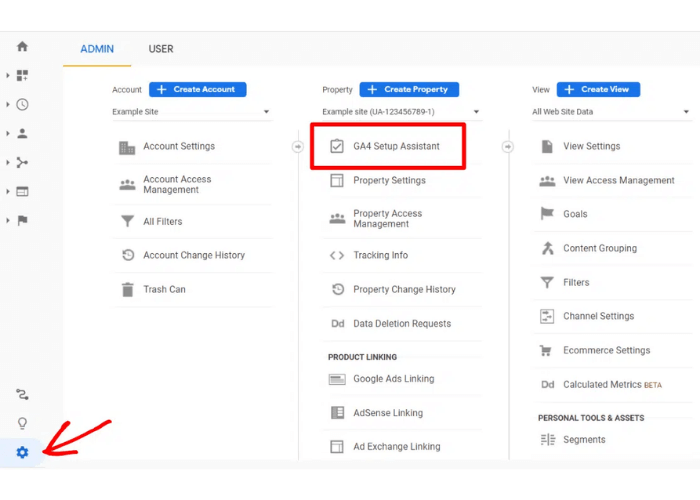Click the Property Access Management people icon
Image resolution: width=700 pixels, height=500 pixels.
(x=338, y=218)
